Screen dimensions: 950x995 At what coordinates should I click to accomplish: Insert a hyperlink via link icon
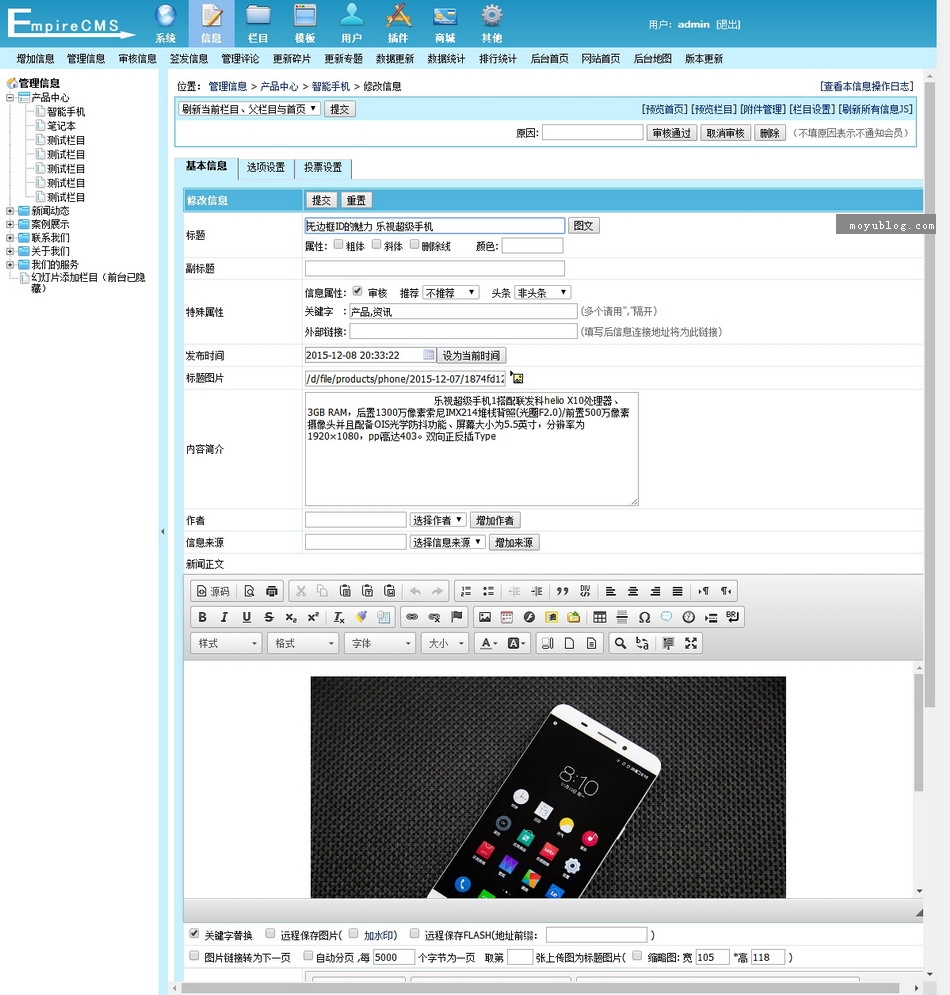412,617
